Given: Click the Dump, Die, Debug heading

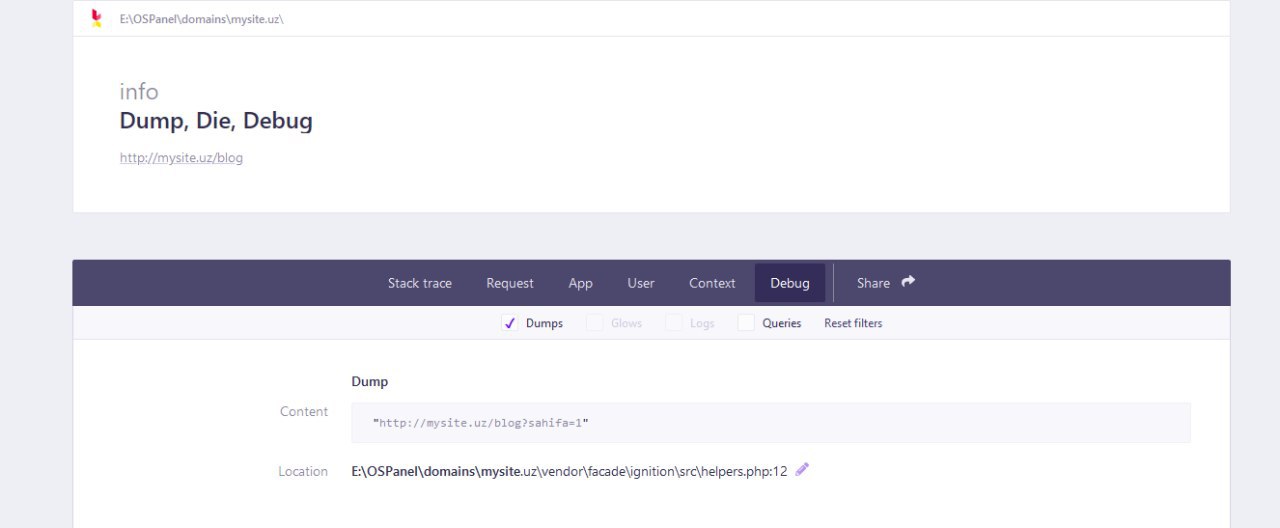Looking at the screenshot, I should (x=216, y=121).
